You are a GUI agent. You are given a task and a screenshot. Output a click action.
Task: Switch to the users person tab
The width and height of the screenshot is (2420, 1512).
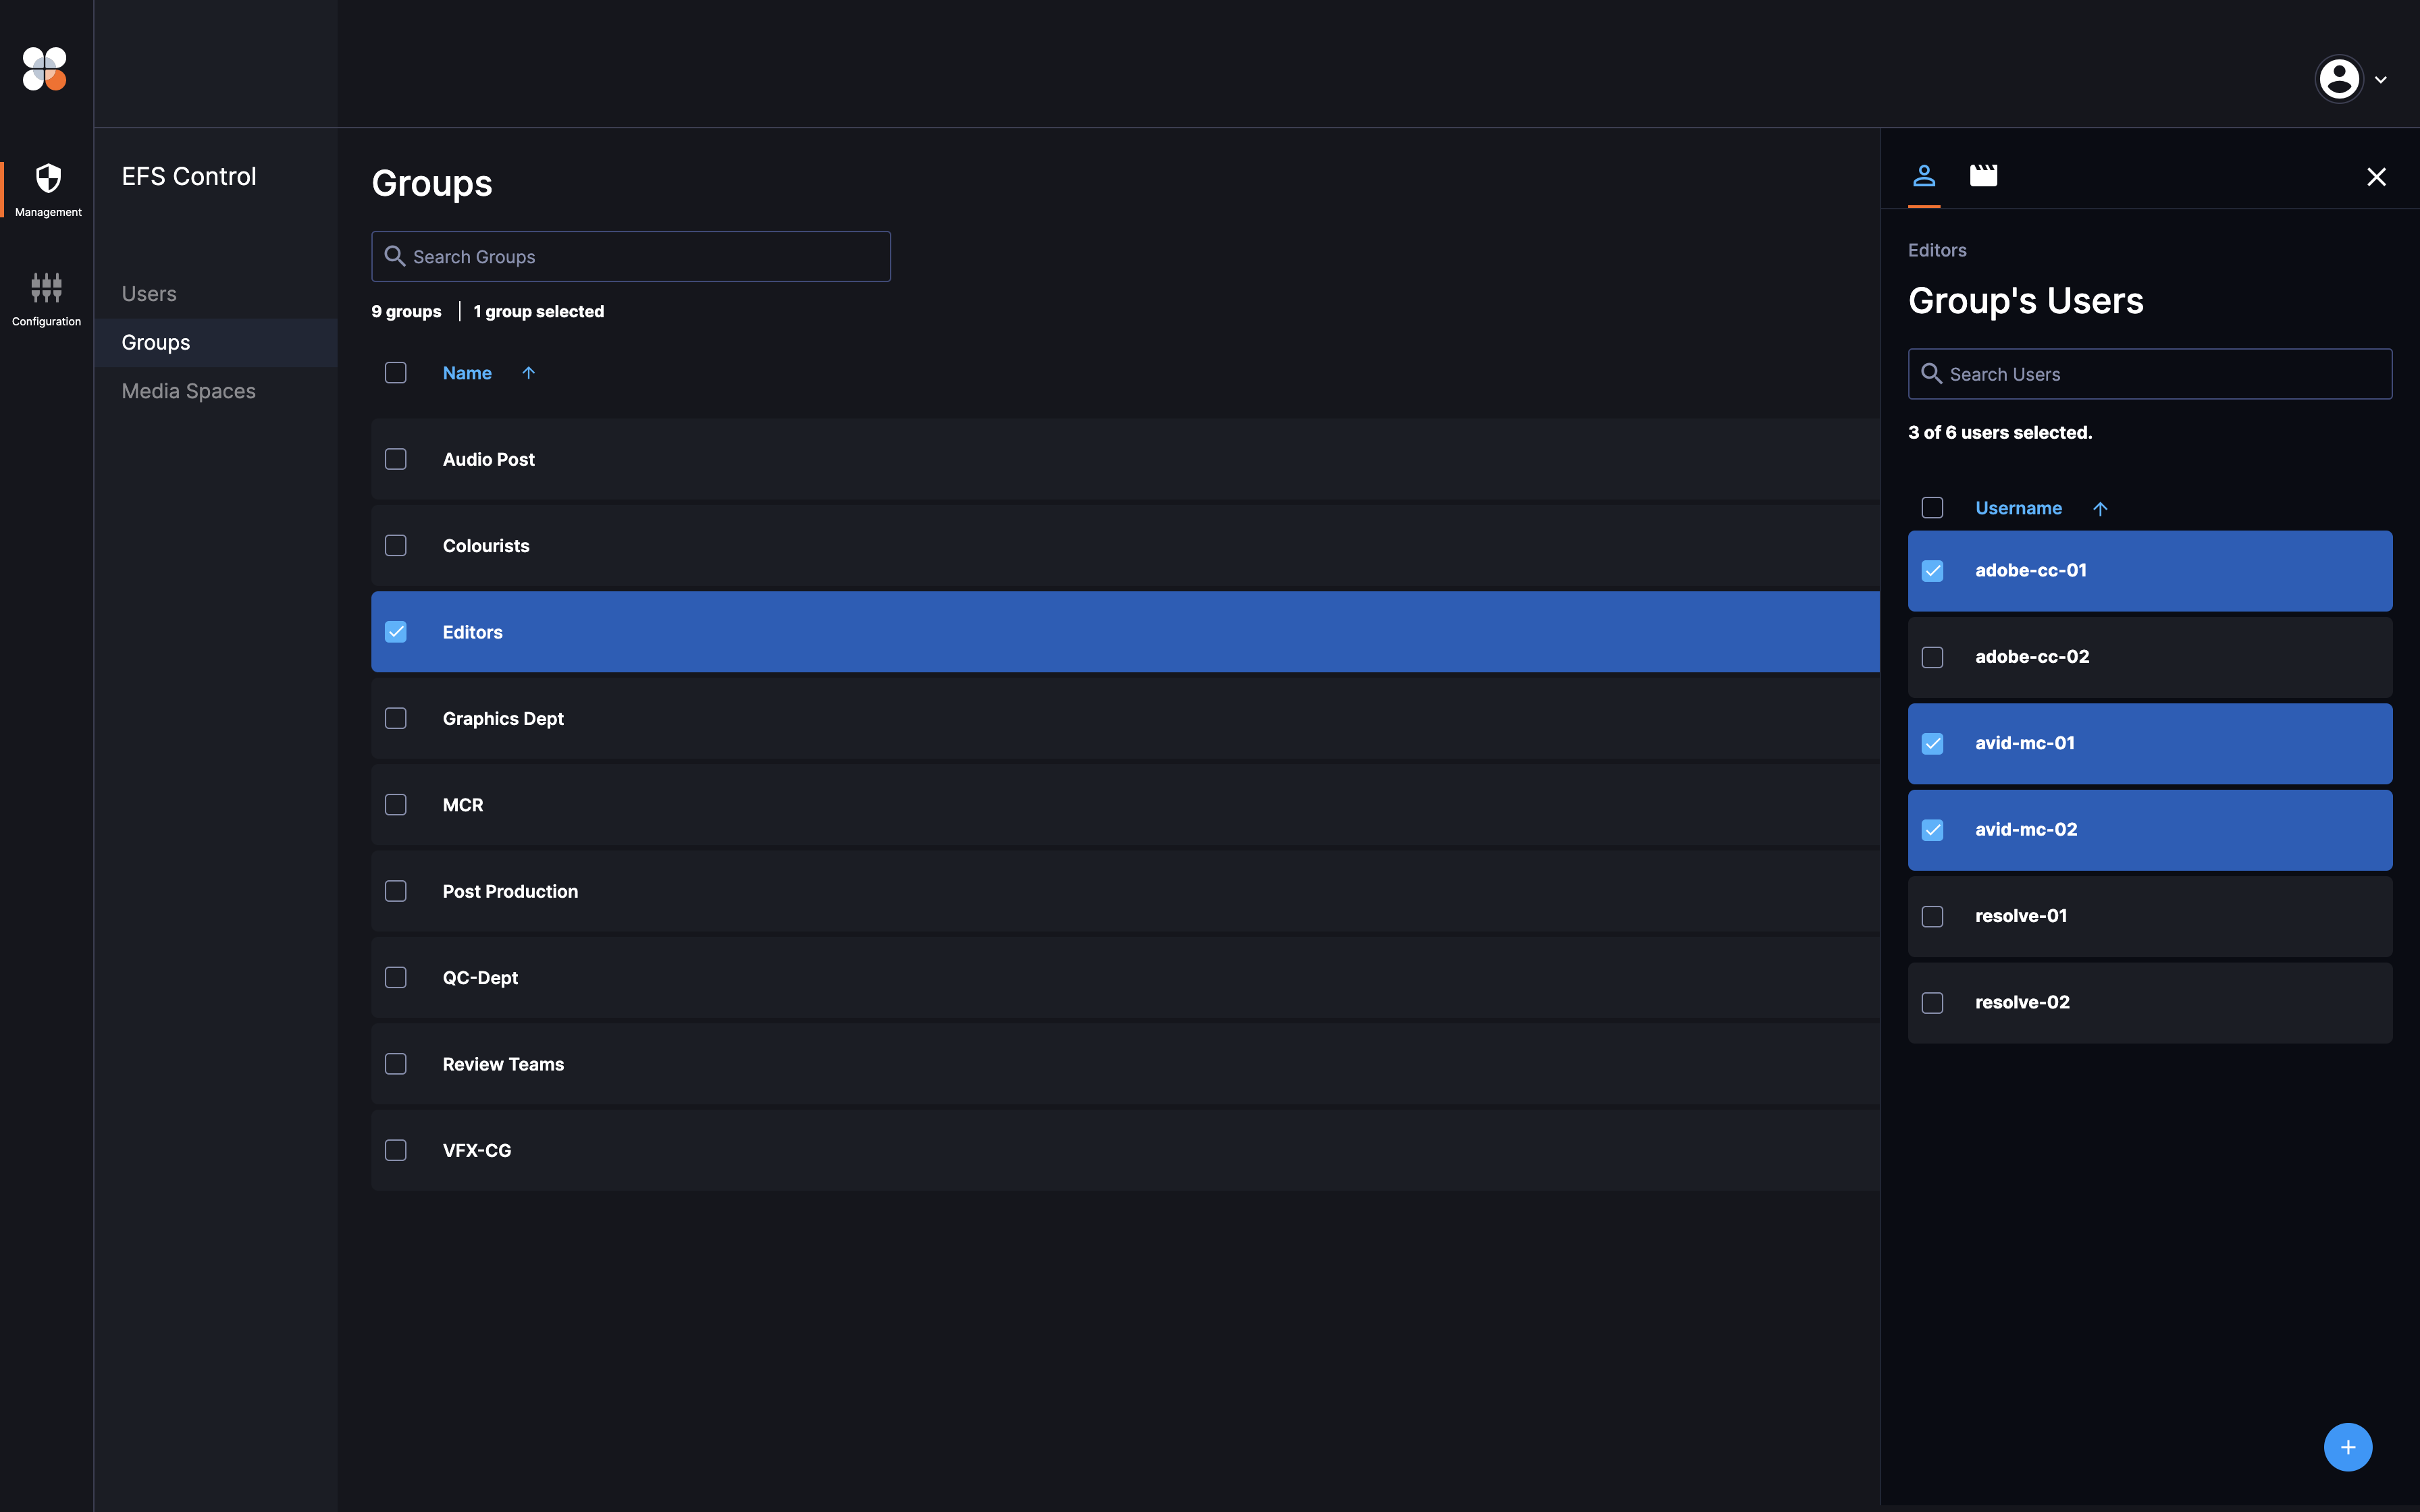(1924, 176)
